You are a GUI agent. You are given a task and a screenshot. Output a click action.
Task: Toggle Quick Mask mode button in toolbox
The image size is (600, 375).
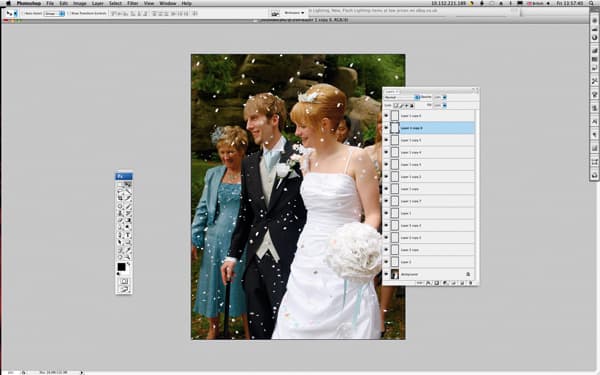[x=124, y=281]
